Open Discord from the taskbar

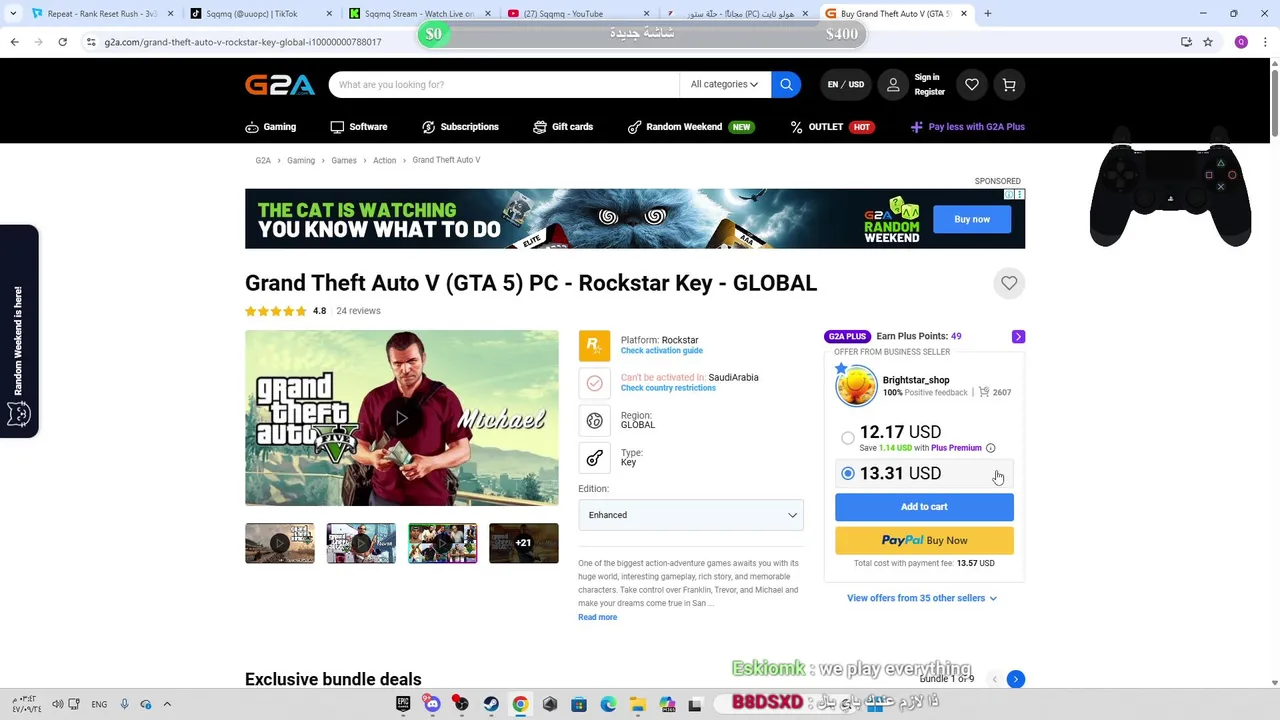[432, 704]
